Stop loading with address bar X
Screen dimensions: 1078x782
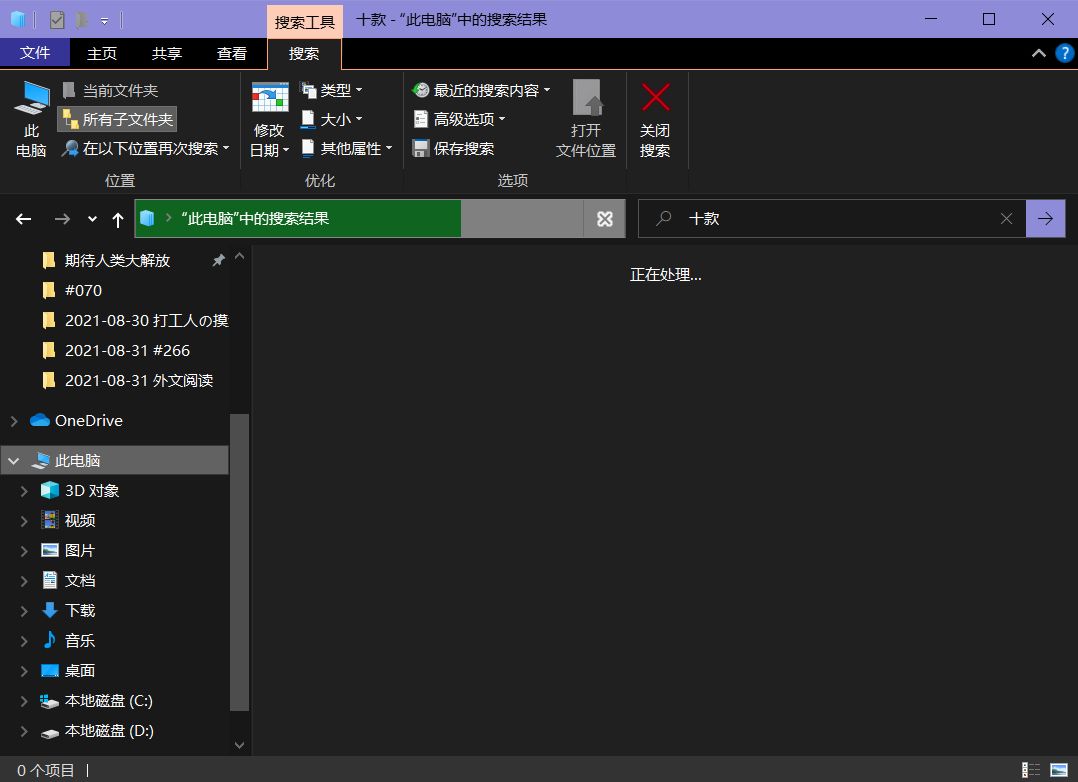pyautogui.click(x=604, y=219)
